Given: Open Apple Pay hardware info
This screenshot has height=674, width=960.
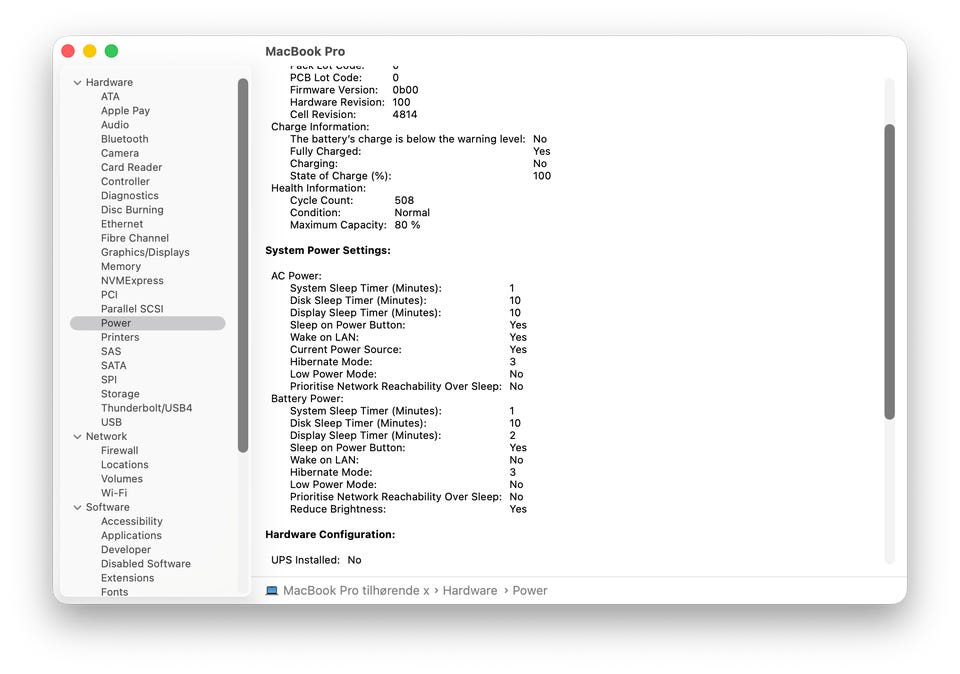Looking at the screenshot, I should tap(126, 111).
